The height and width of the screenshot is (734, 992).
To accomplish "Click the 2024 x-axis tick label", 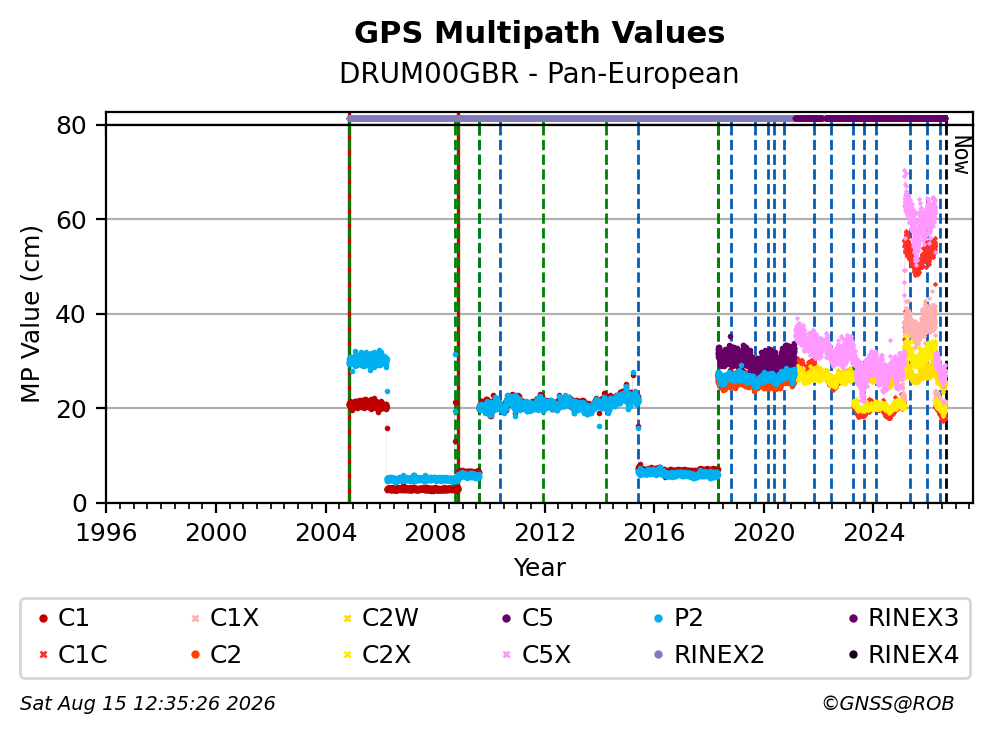I will pos(874,533).
